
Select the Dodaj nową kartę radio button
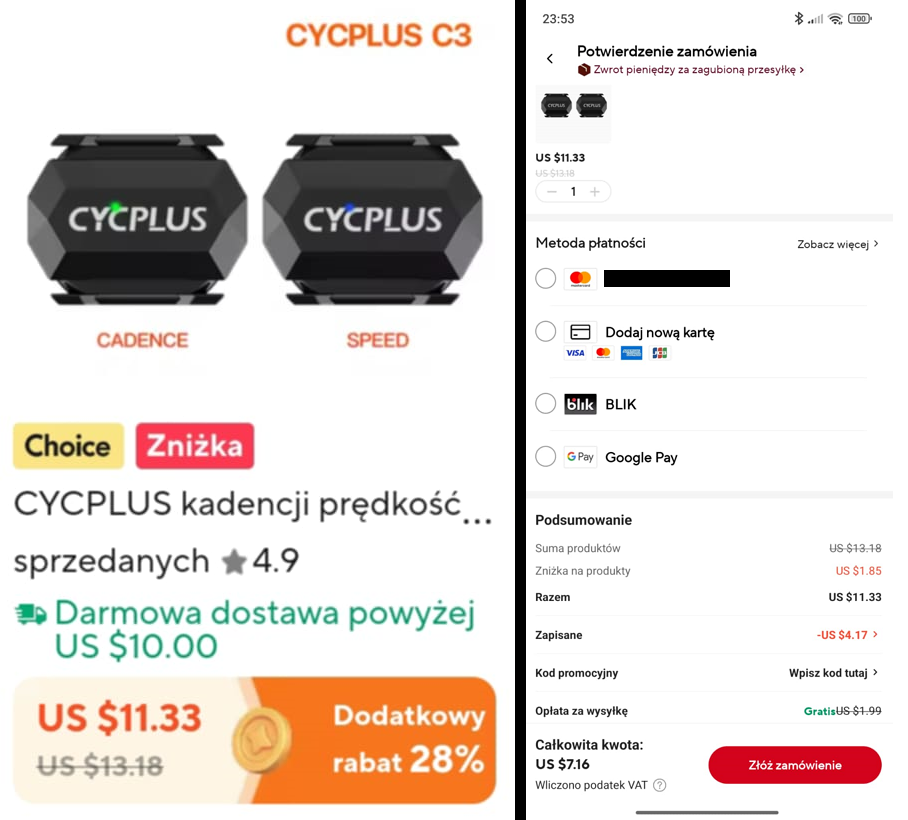point(545,332)
